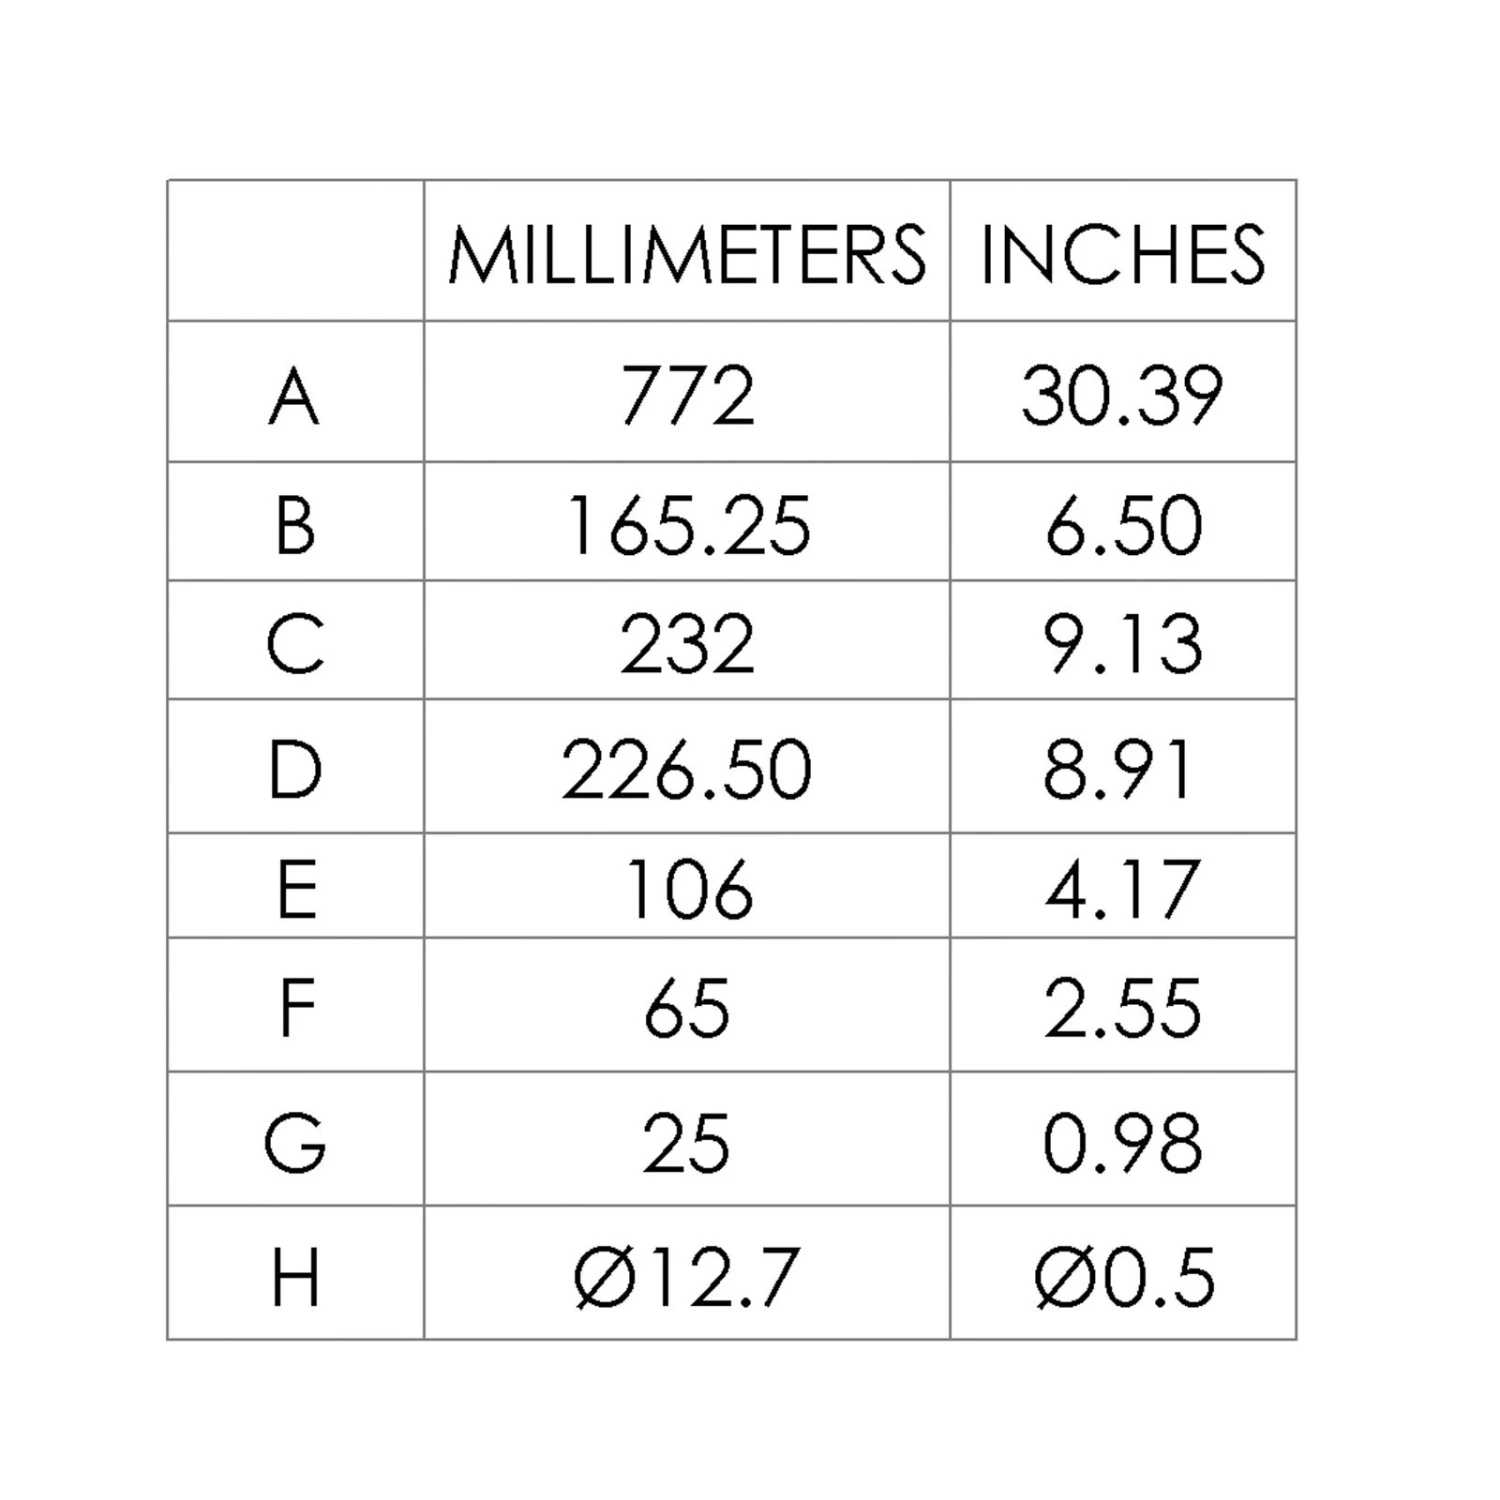The width and height of the screenshot is (1500, 1500).
Task: Click the 30.39 inches value
Action: (x=1122, y=396)
